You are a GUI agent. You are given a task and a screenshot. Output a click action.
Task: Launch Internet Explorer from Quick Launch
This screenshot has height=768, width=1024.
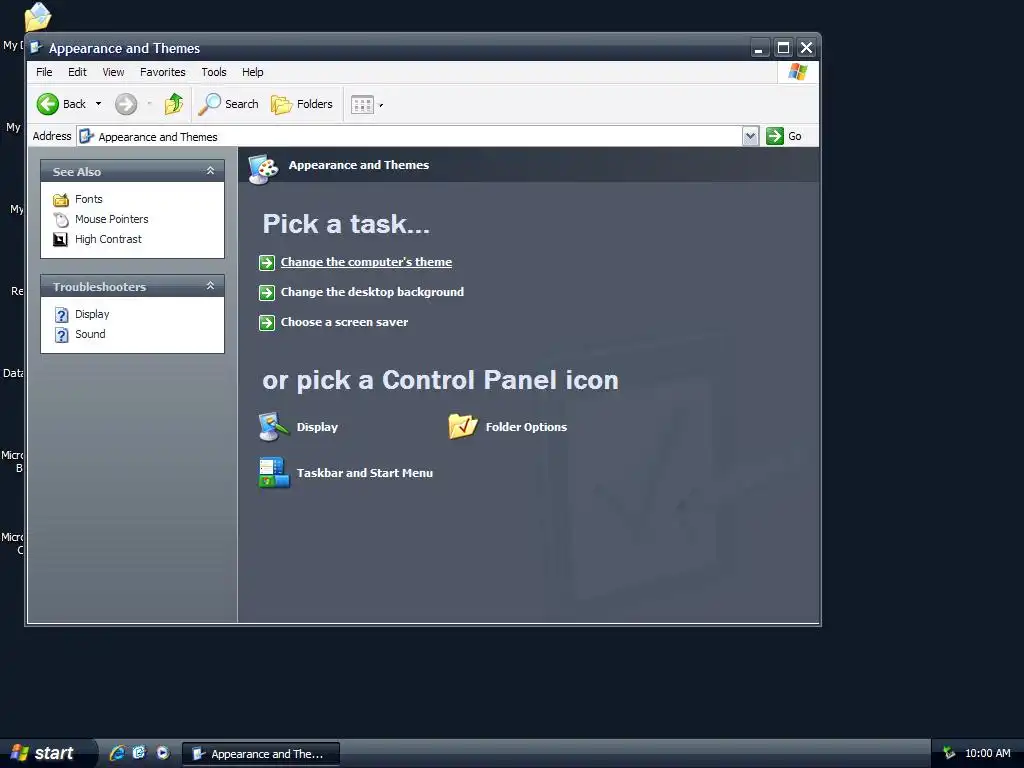tap(118, 753)
